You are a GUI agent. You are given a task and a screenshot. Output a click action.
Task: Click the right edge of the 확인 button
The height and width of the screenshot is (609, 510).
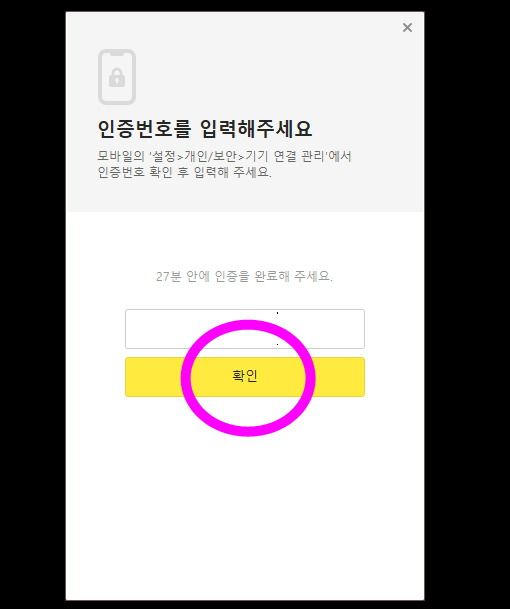coord(357,377)
